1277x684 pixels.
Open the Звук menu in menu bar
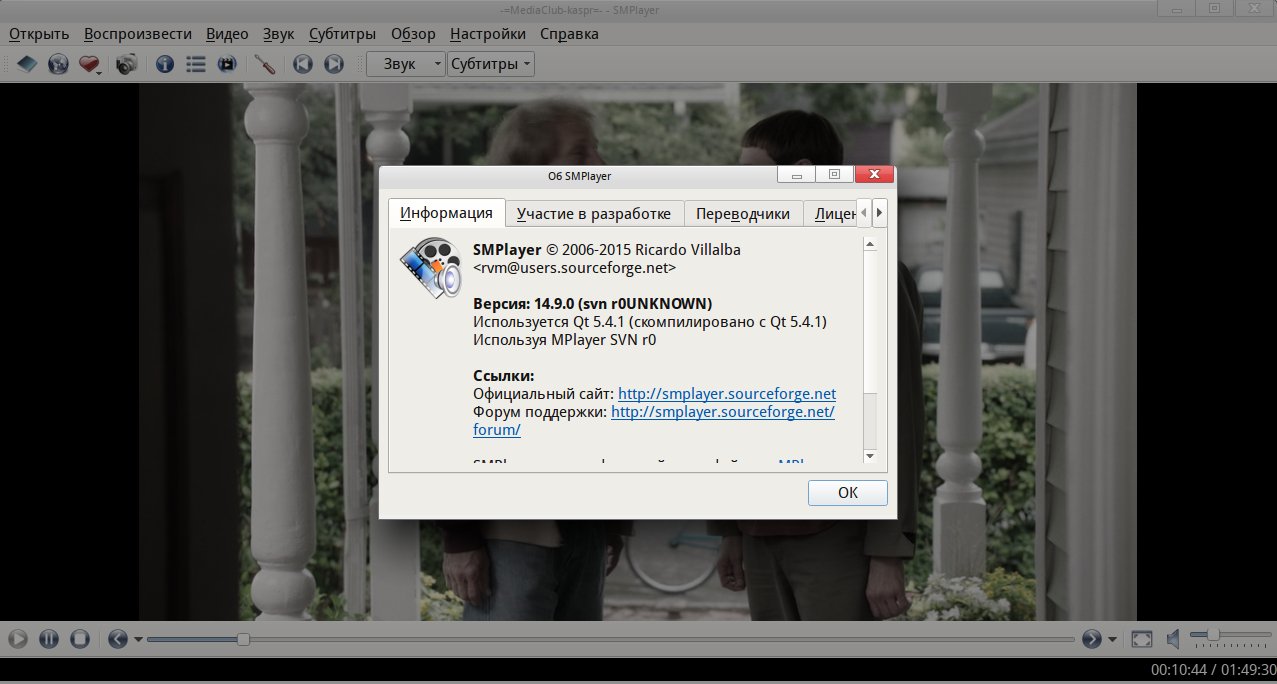(x=279, y=33)
